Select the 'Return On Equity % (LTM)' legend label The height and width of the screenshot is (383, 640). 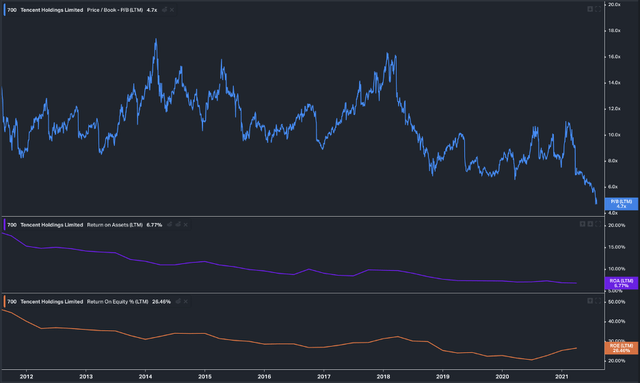click(x=118, y=301)
